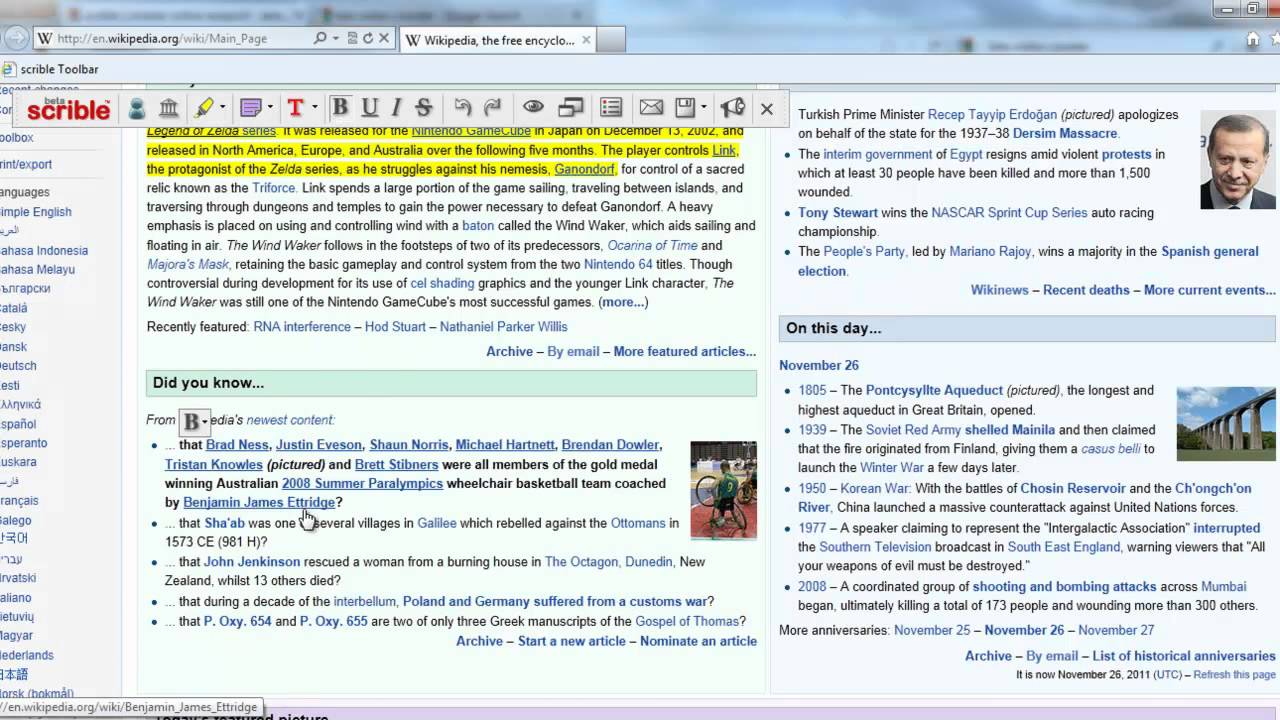Redo the scrible annotation
Viewport: 1280px width, 720px height.
492,108
